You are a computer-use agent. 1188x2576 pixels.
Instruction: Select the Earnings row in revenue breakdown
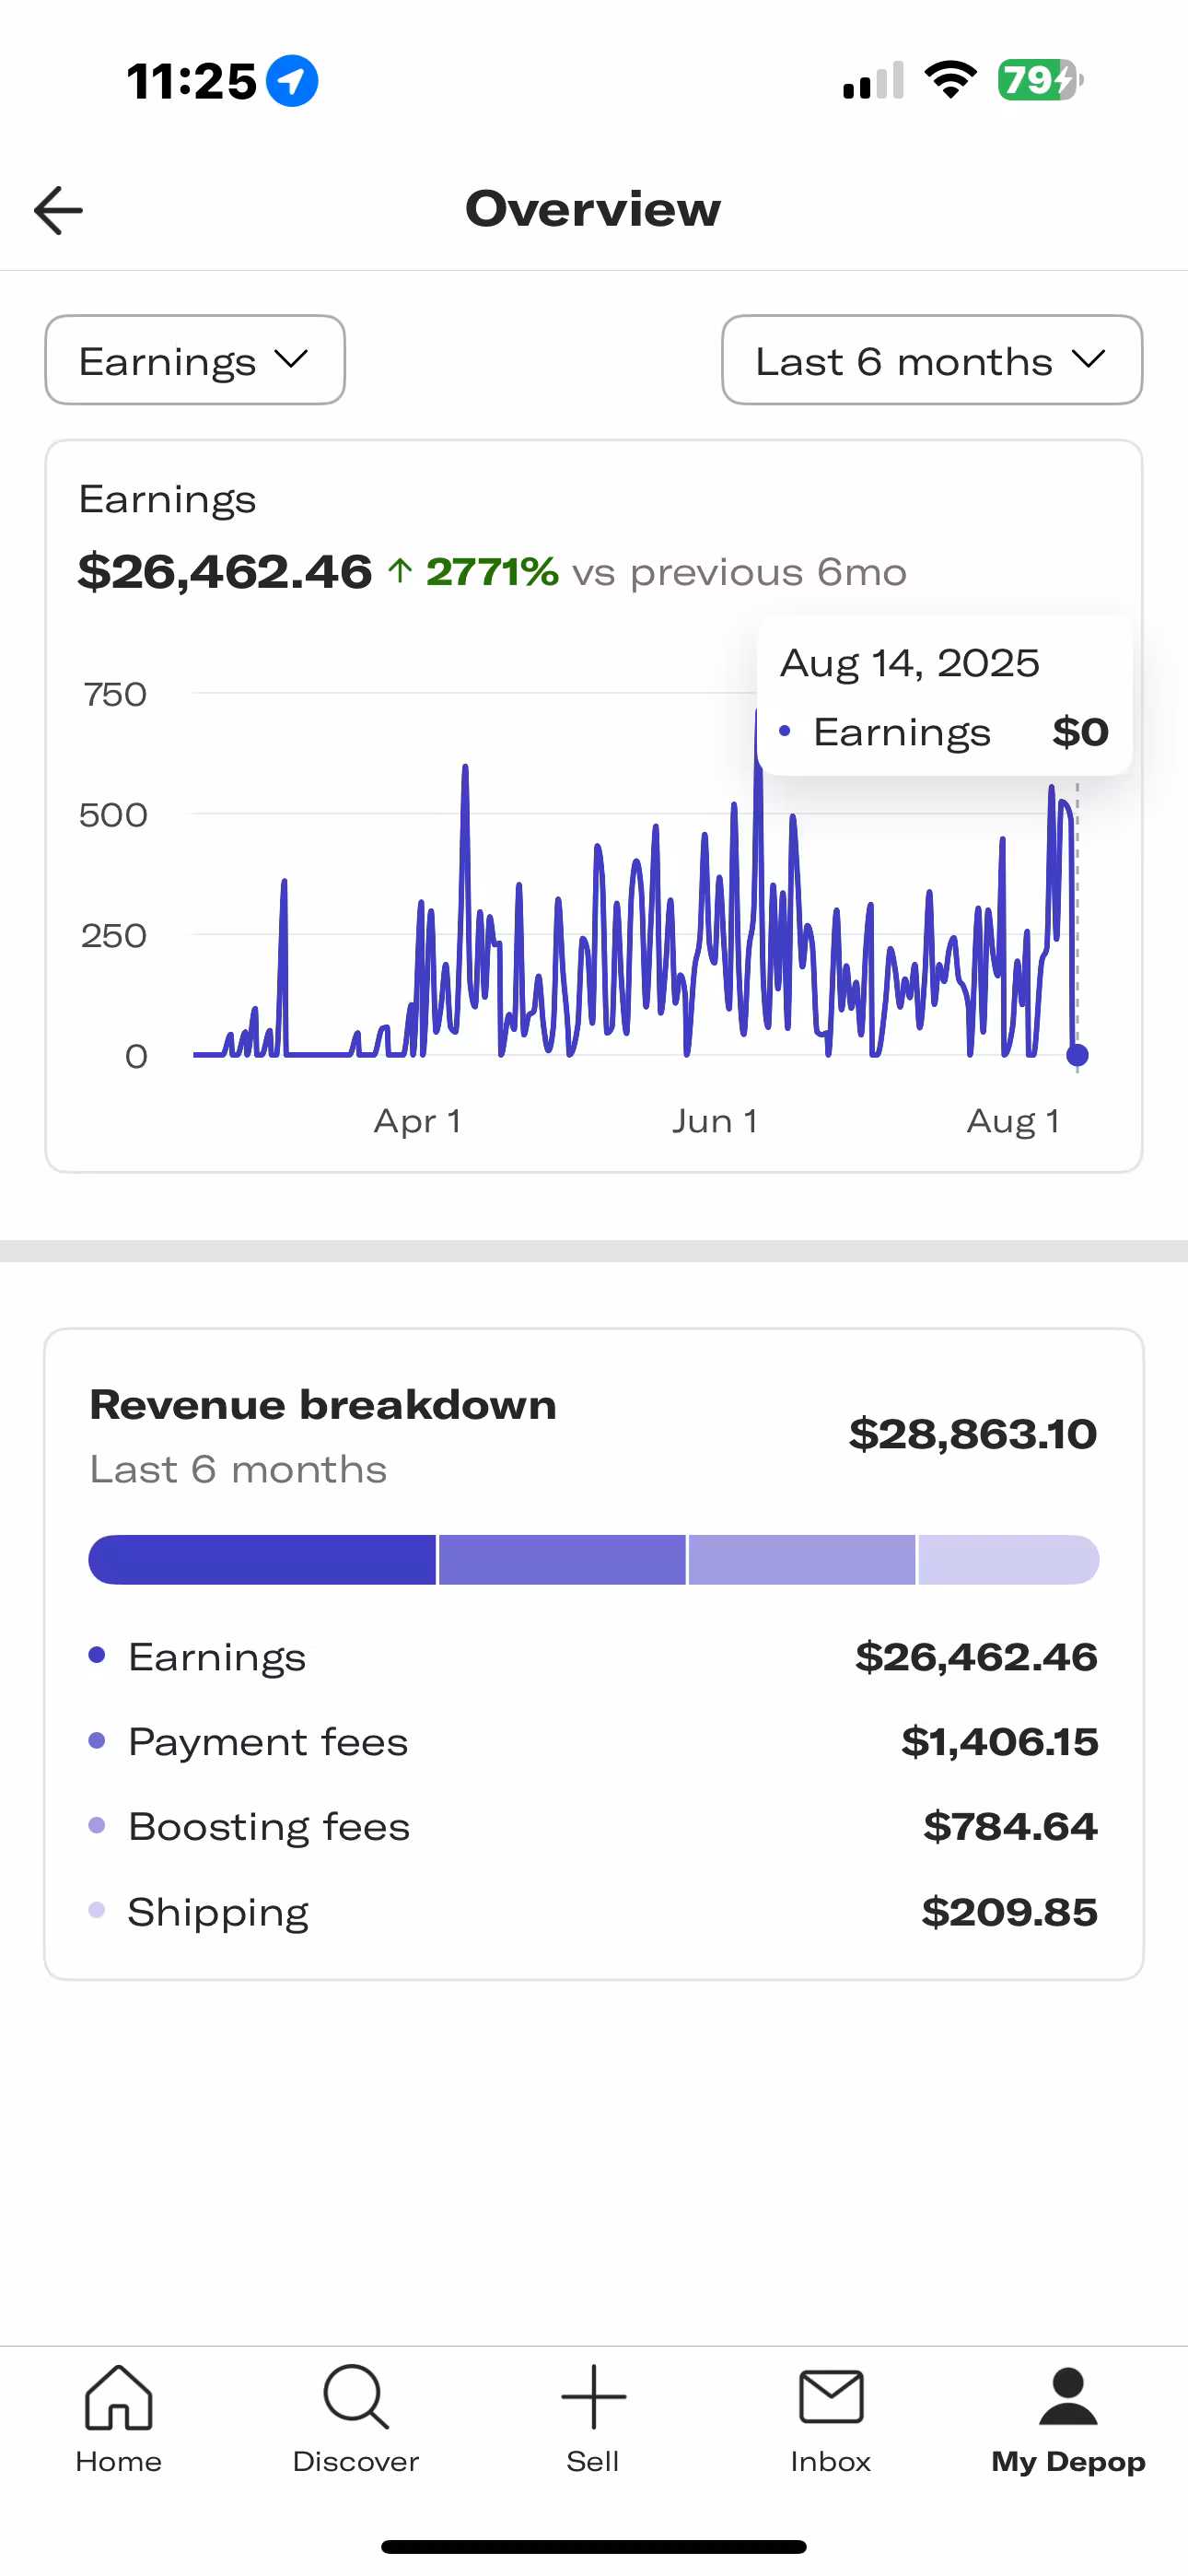tap(593, 1657)
